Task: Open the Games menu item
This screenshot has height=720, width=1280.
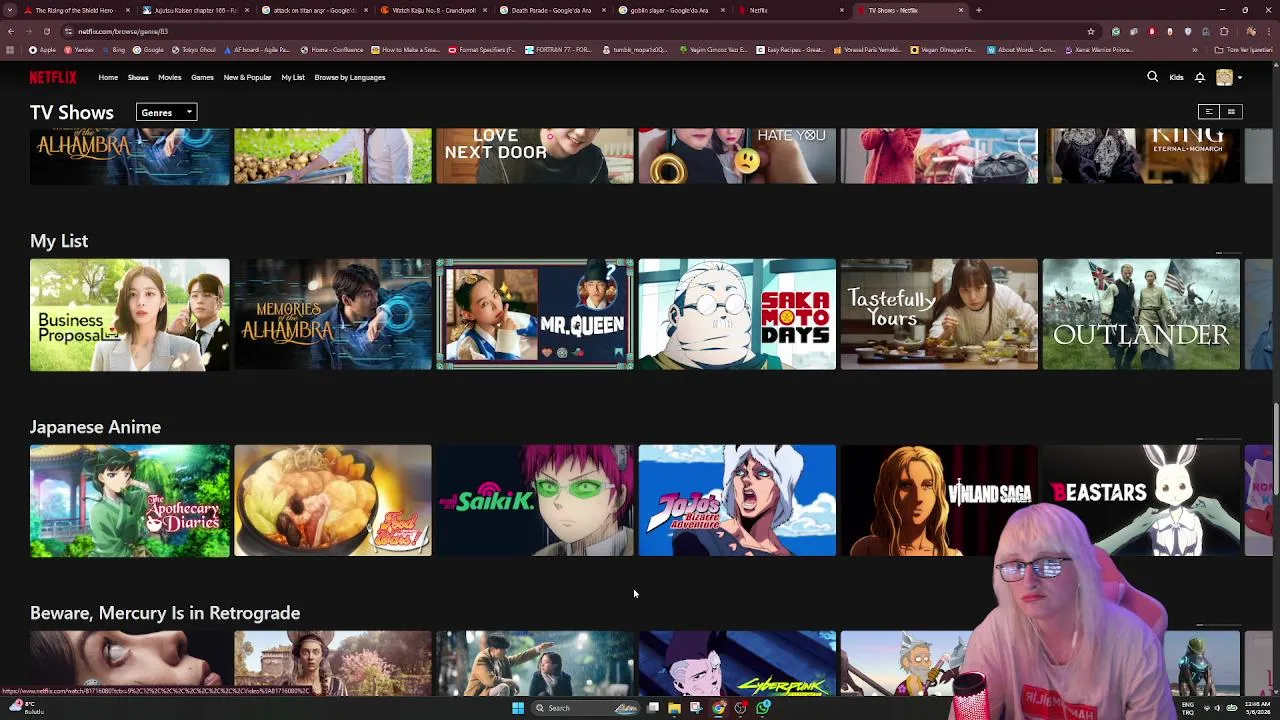Action: [x=202, y=77]
